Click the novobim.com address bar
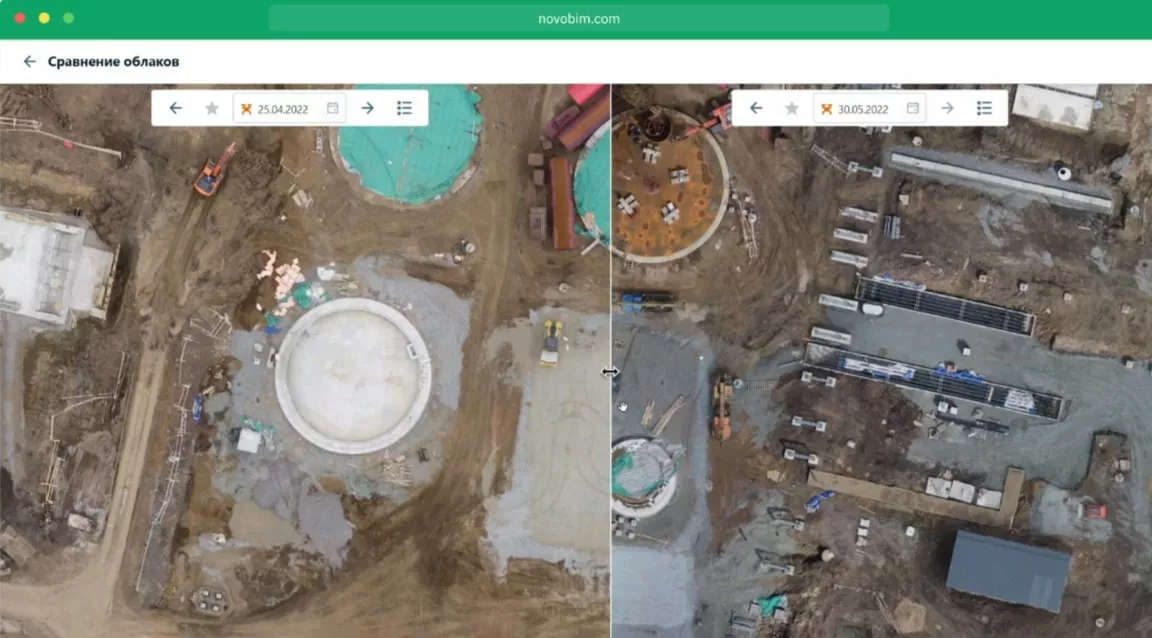The height and width of the screenshot is (638, 1152). tap(578, 18)
